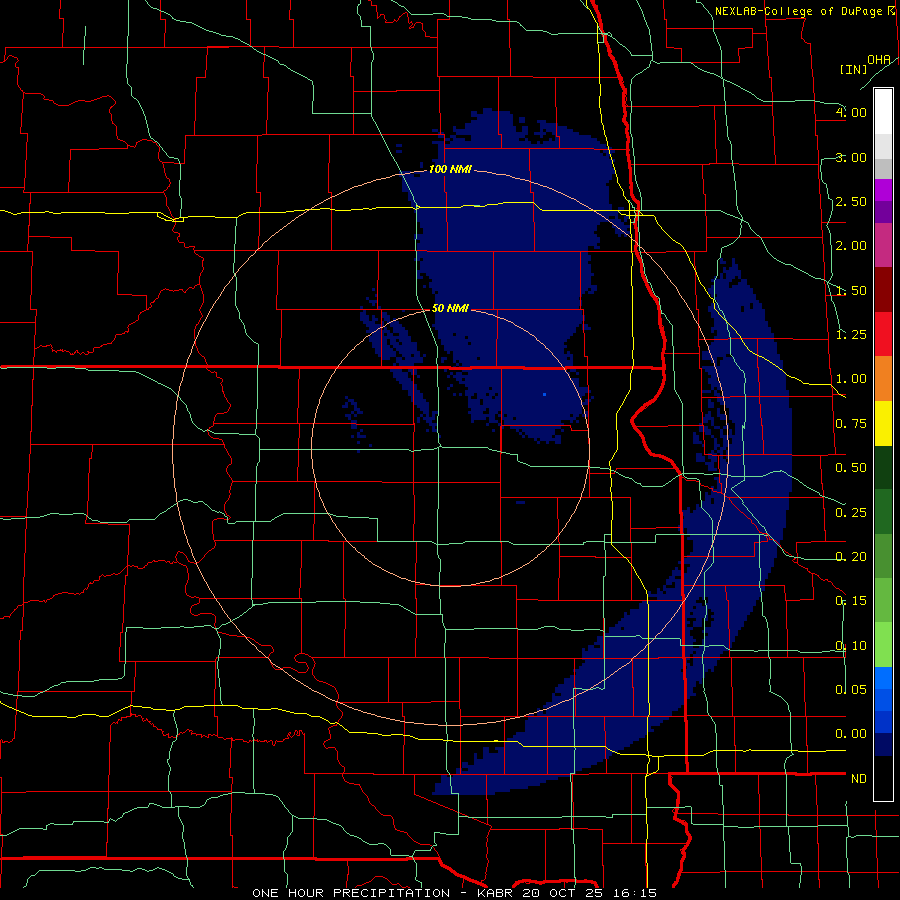This screenshot has height=900, width=900.
Task: Click the 50 NMI range ring label
Action: 450,308
